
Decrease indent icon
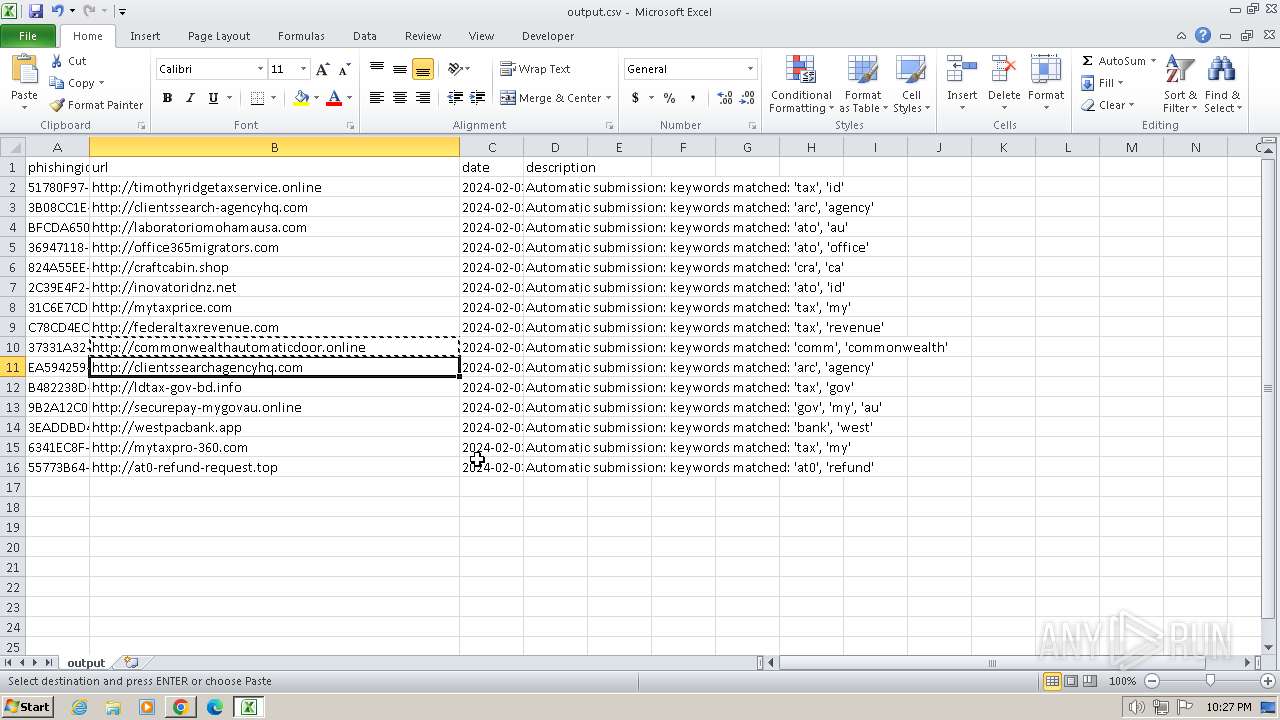click(455, 98)
